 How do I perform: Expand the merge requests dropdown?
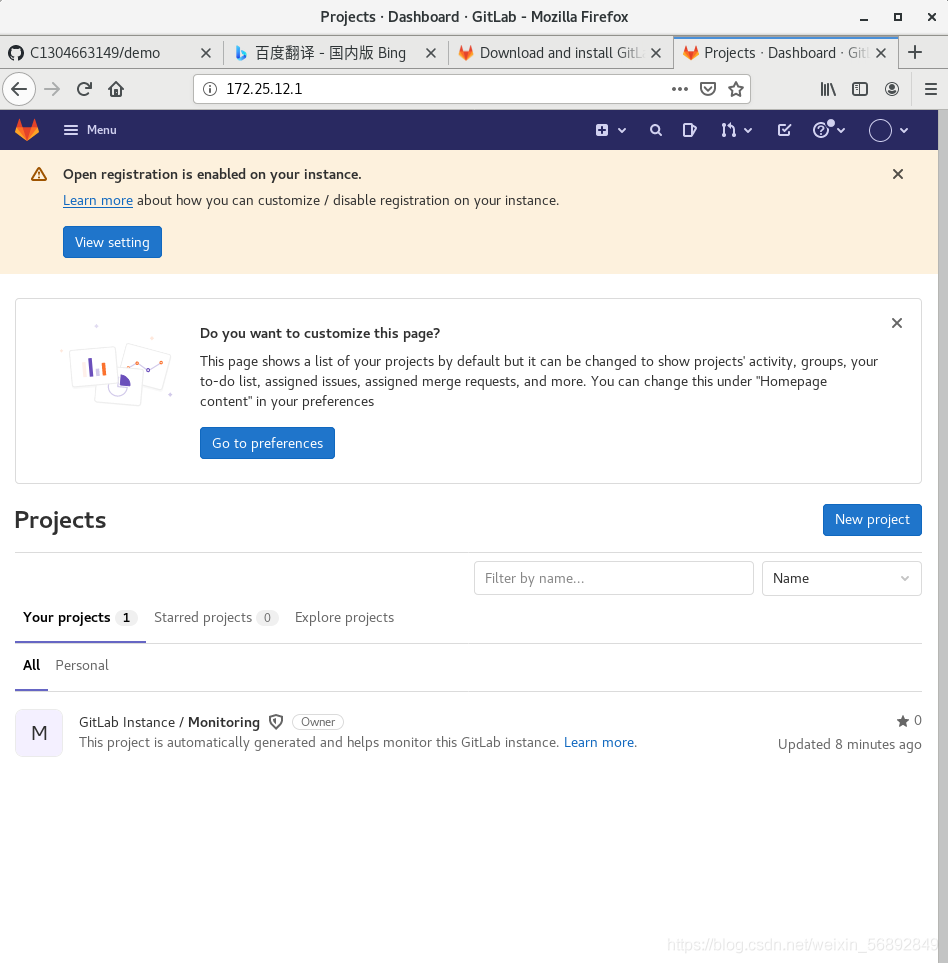coord(736,130)
